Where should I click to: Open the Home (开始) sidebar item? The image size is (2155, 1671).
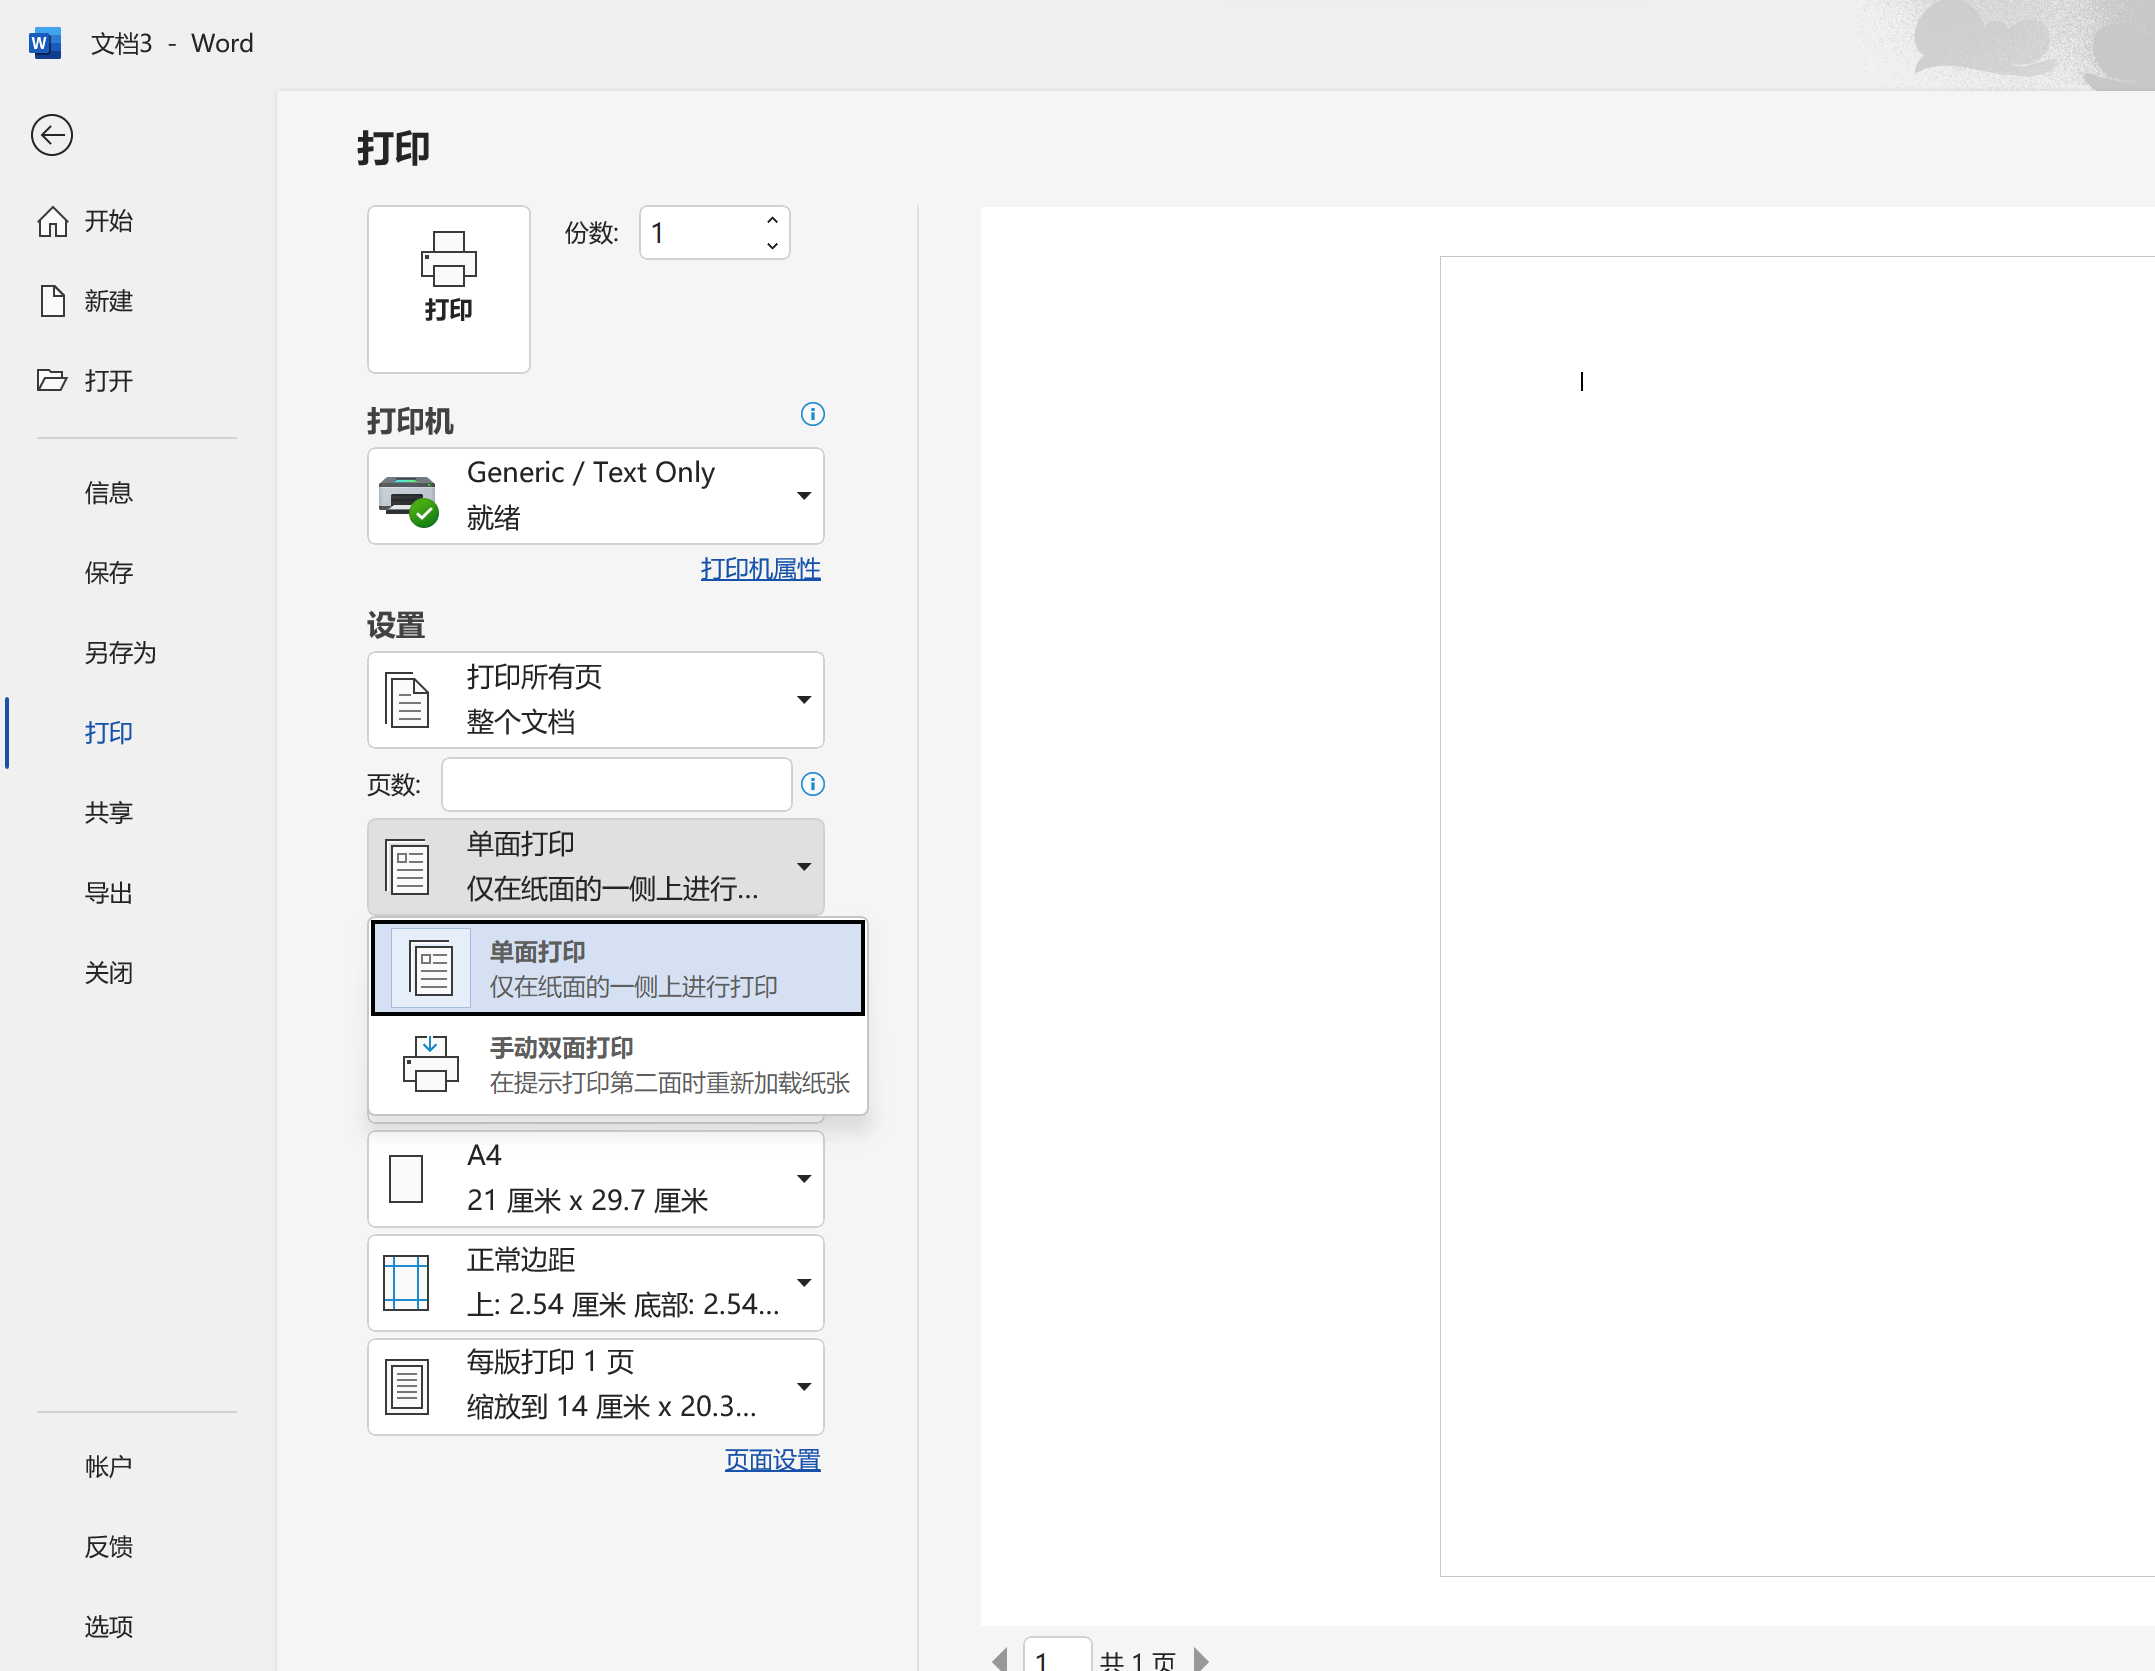click(x=108, y=221)
